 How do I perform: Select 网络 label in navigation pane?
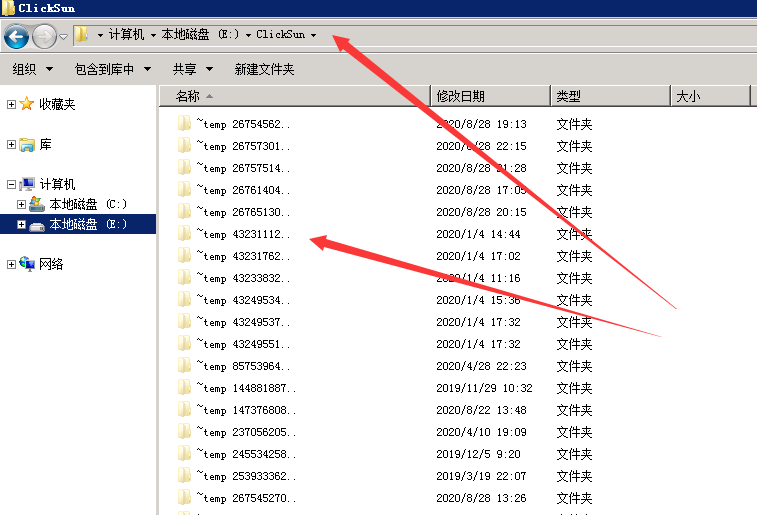click(x=51, y=264)
